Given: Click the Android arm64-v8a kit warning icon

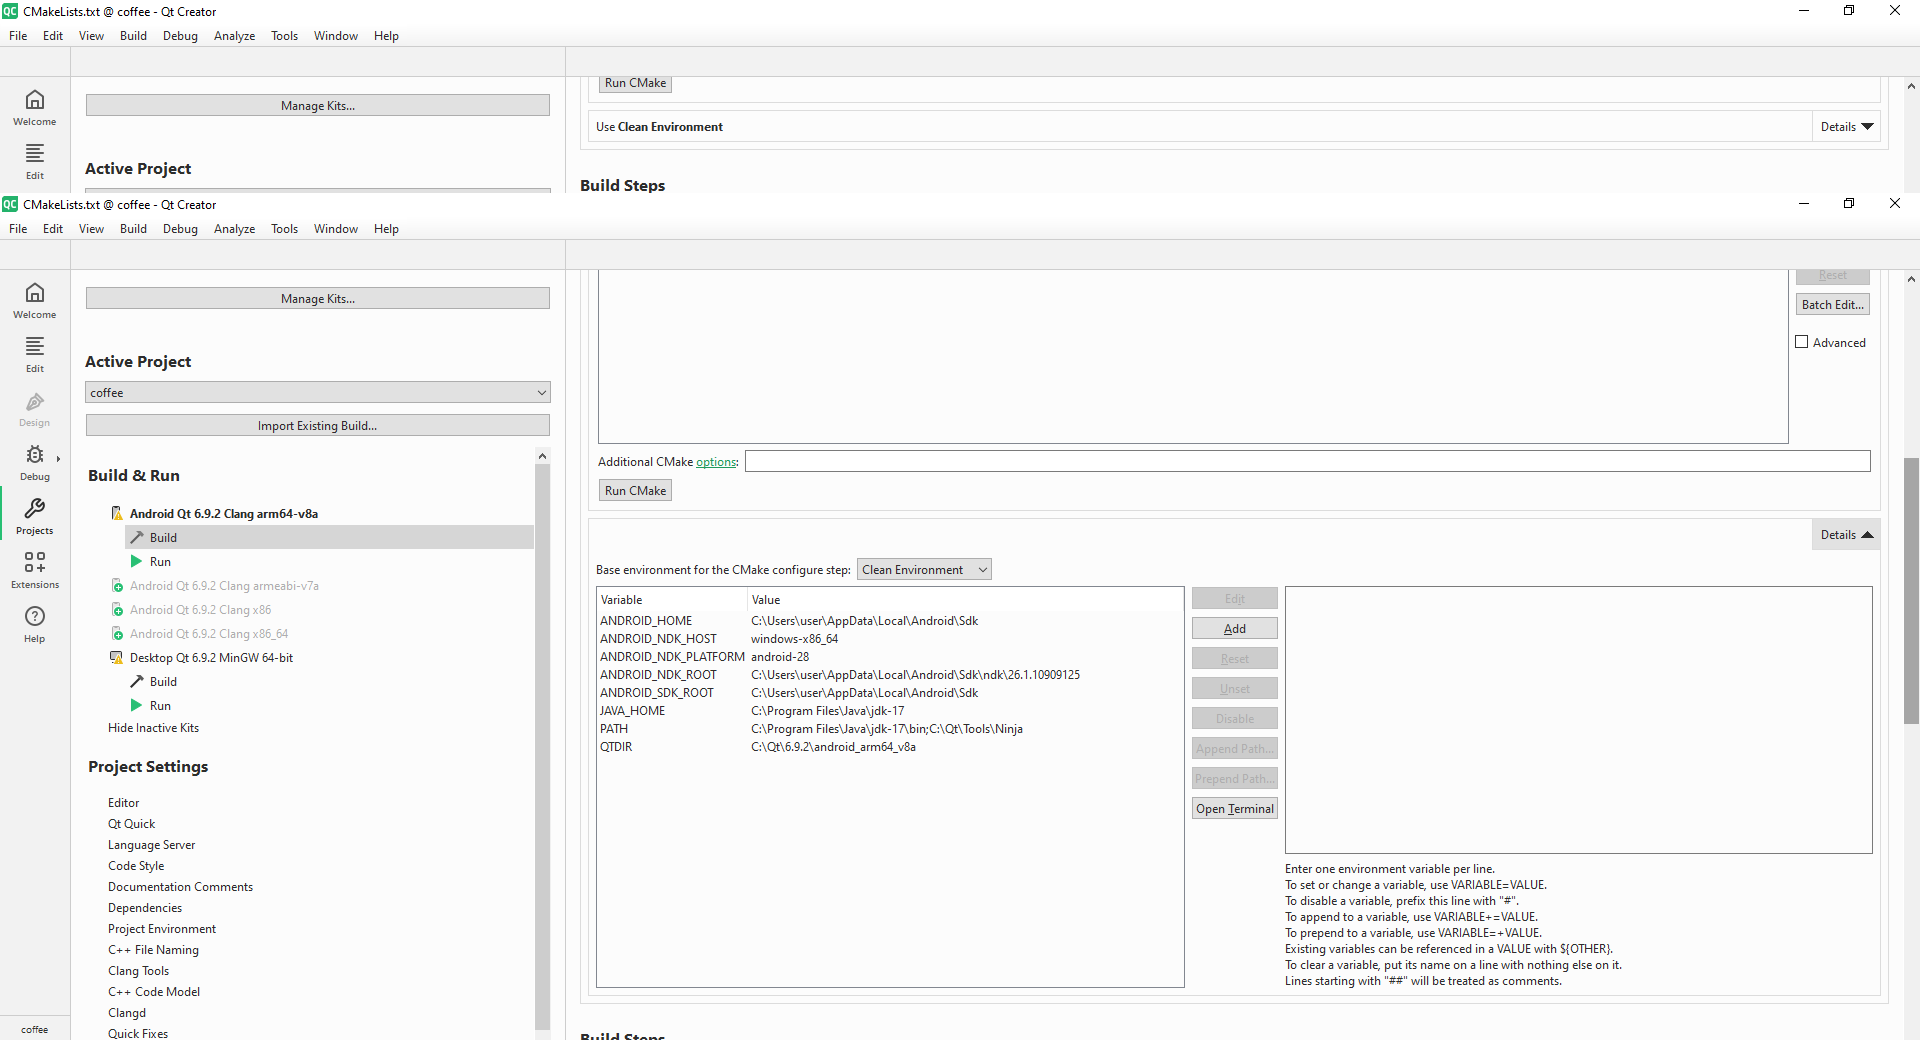Looking at the screenshot, I should click(117, 513).
